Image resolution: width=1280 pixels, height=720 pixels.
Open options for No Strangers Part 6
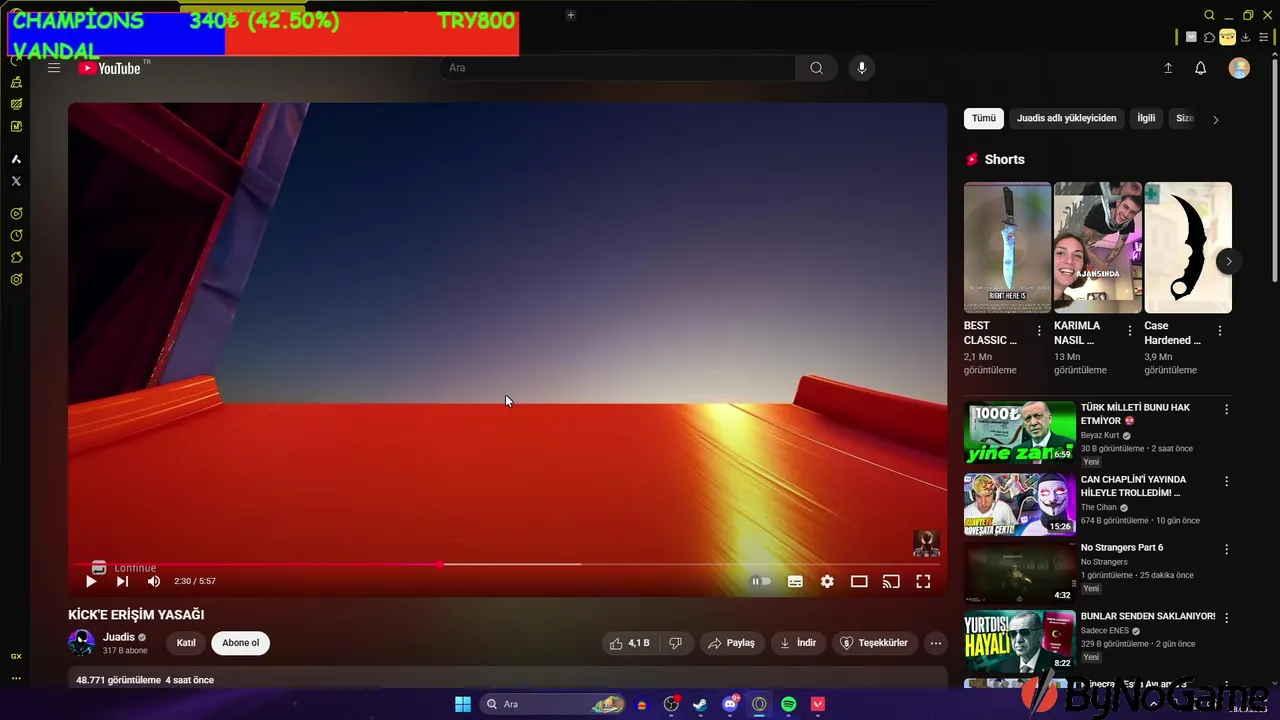pyautogui.click(x=1226, y=549)
